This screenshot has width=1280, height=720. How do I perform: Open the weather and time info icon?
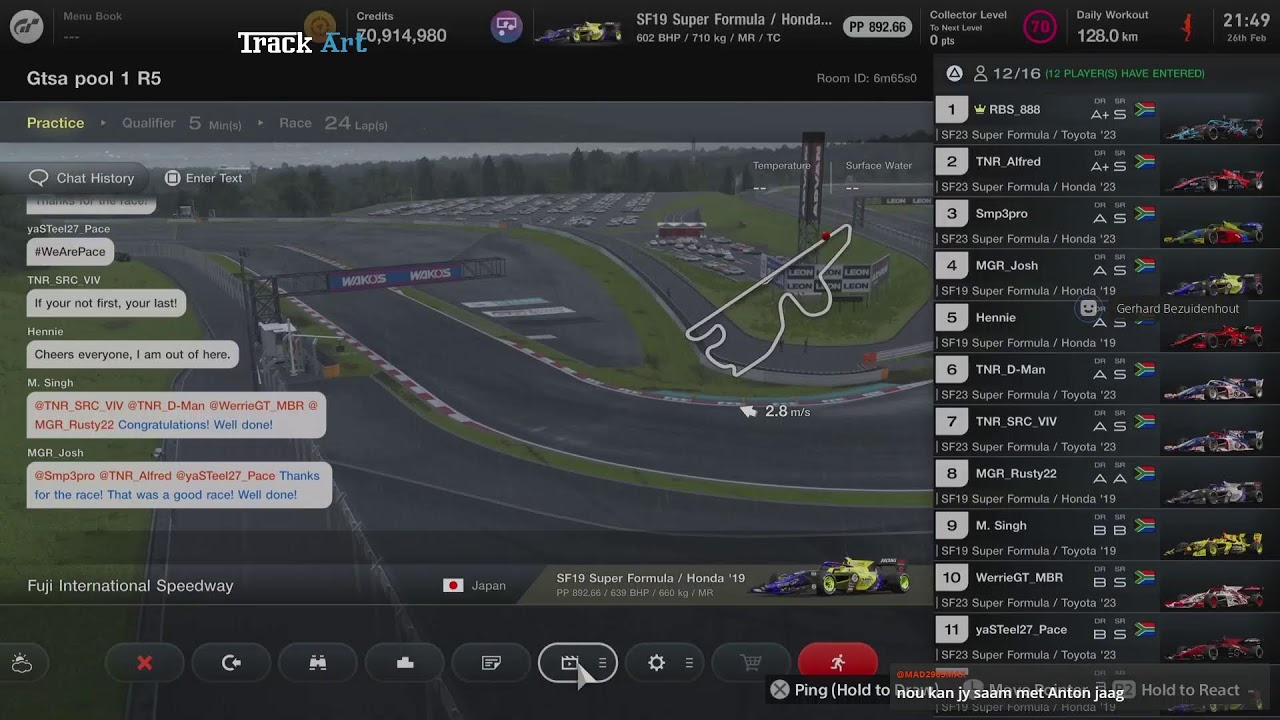(22, 663)
